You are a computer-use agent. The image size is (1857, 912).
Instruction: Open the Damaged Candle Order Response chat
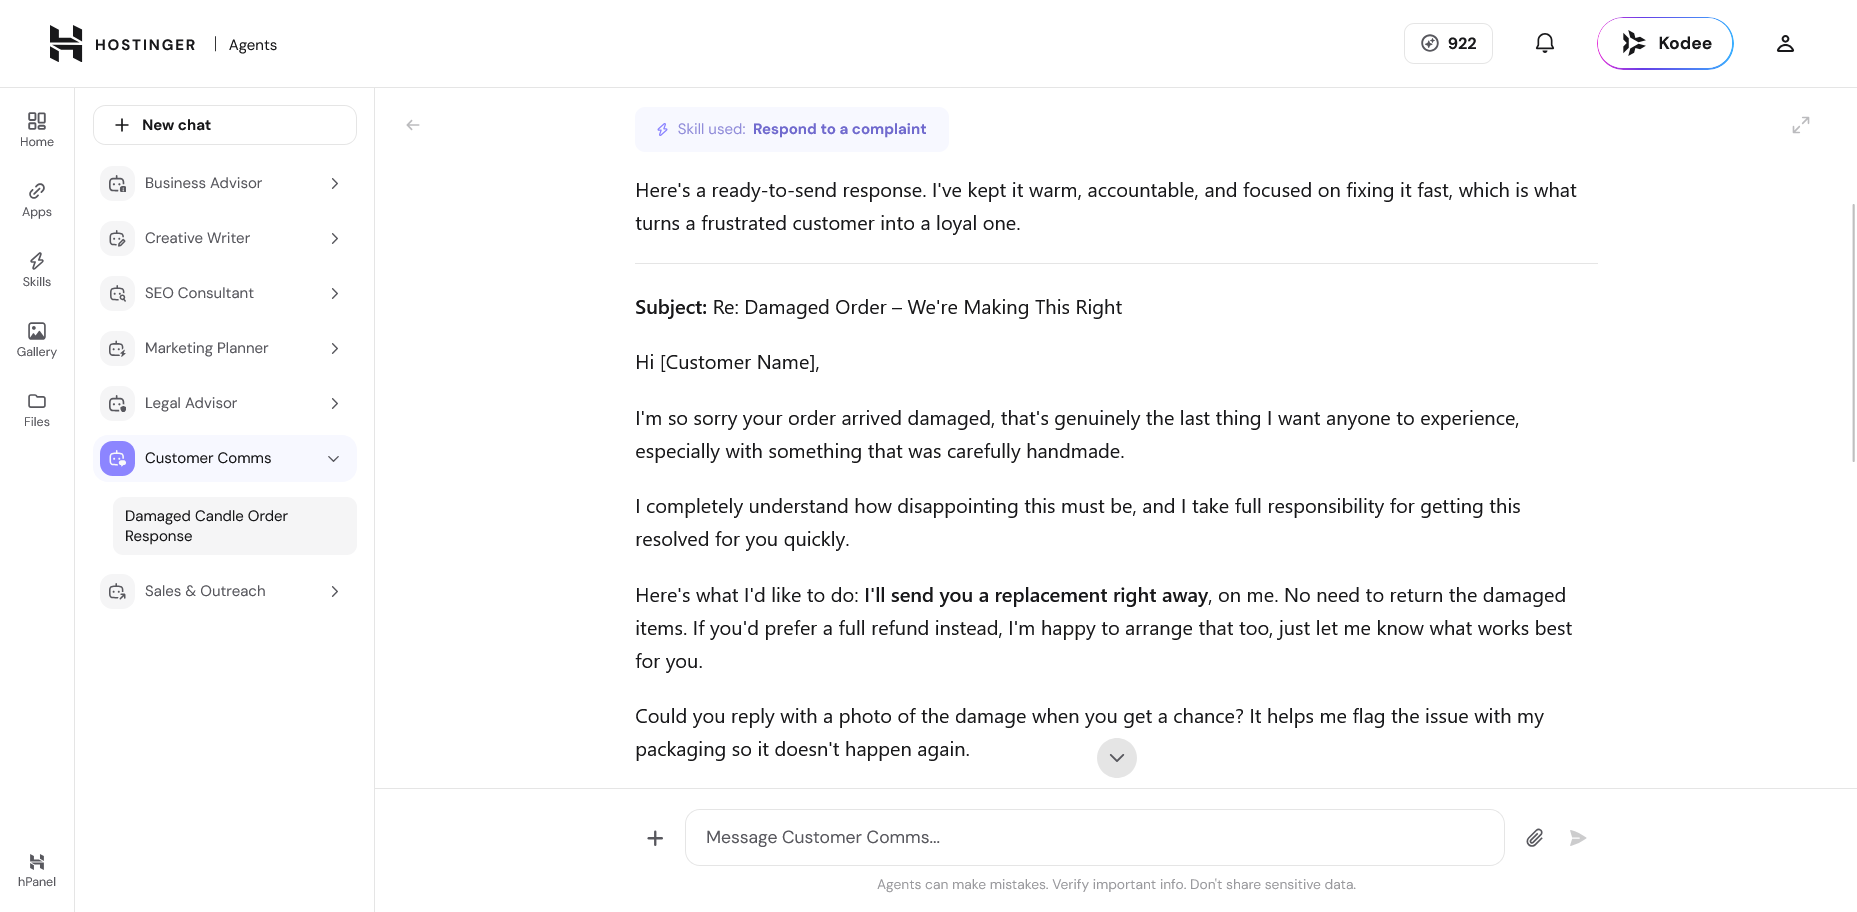(235, 526)
